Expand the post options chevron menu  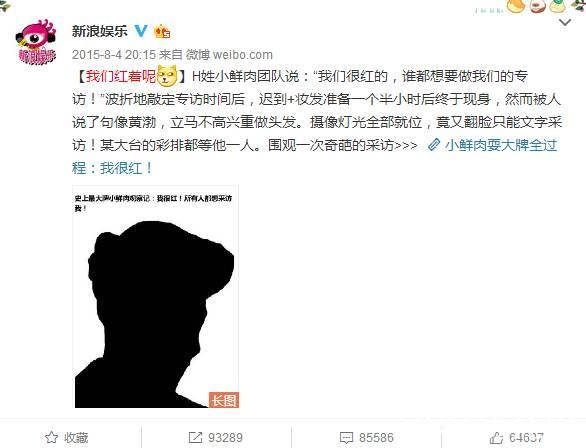click(x=565, y=22)
